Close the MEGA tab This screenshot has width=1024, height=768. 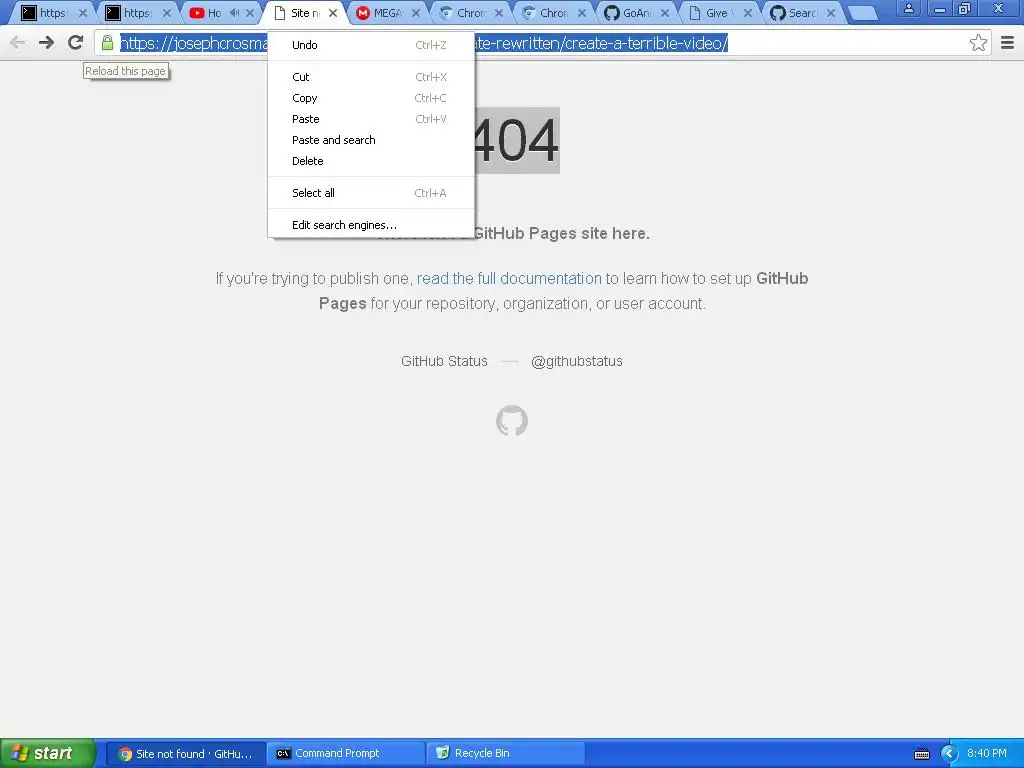[x=415, y=13]
